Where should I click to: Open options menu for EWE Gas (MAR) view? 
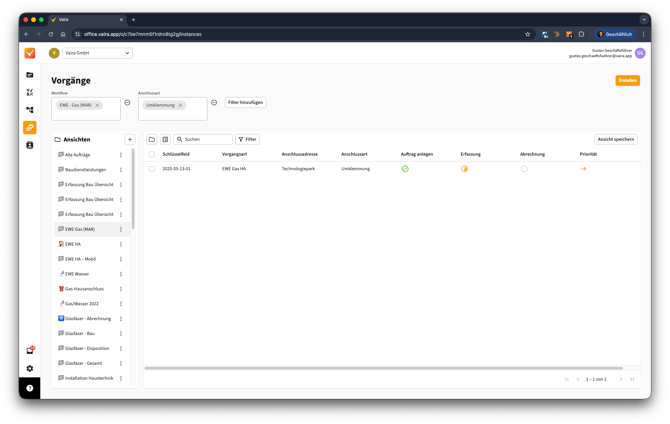(x=121, y=229)
